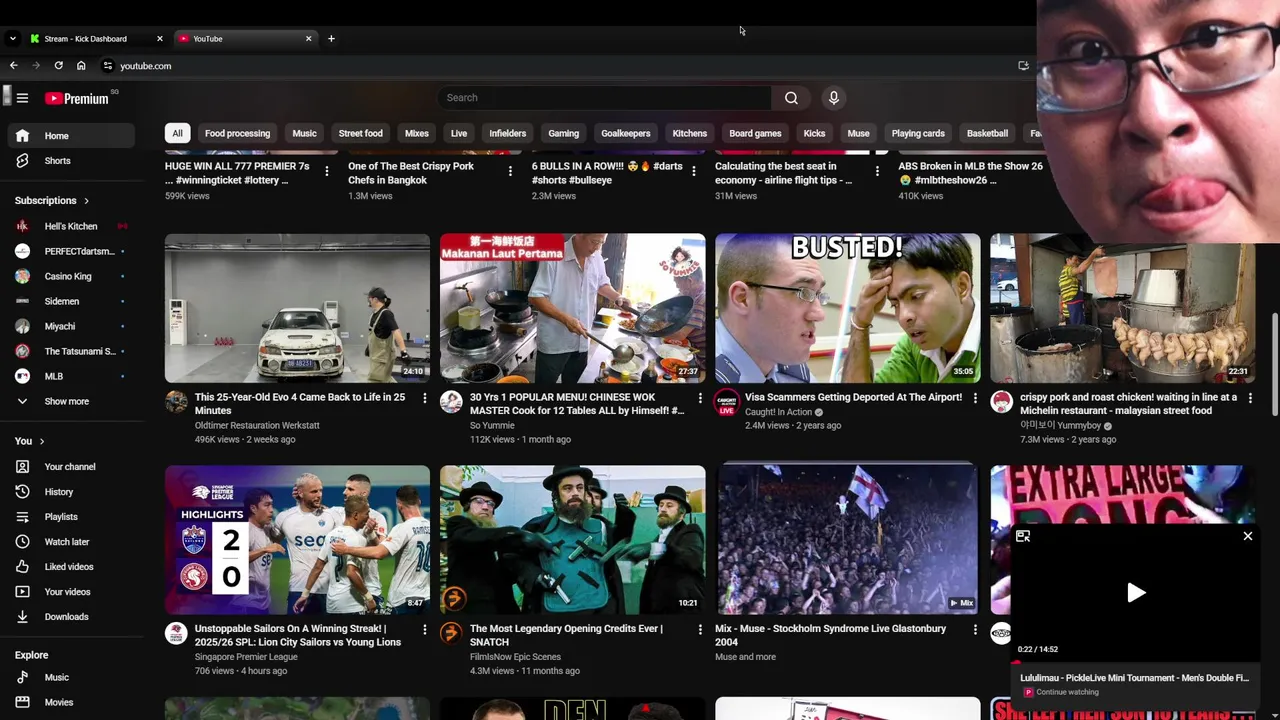Viewport: 1280px width, 720px height.
Task: Open Shorts in sidebar
Action: [x=70, y=161]
